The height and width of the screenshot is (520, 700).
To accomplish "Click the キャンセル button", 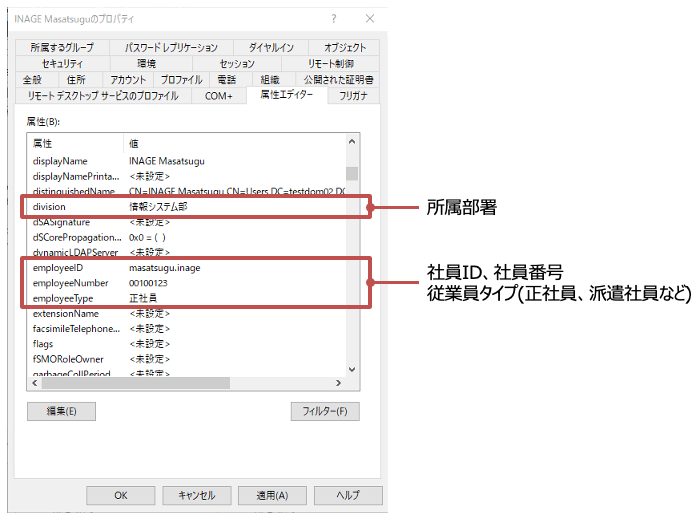I will point(196,495).
